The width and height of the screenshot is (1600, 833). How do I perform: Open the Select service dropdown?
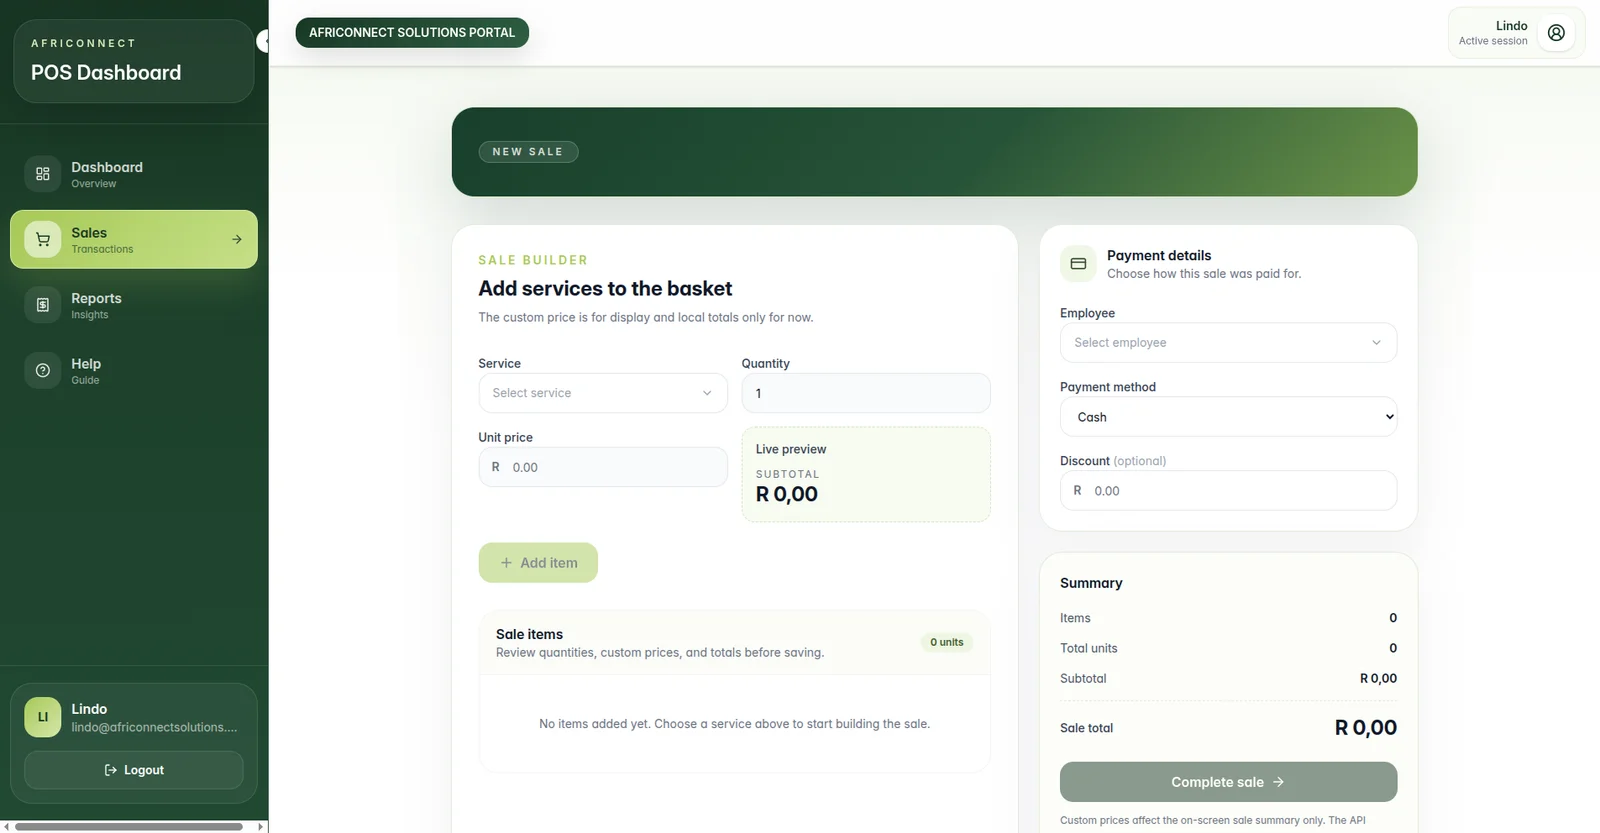[x=603, y=393]
